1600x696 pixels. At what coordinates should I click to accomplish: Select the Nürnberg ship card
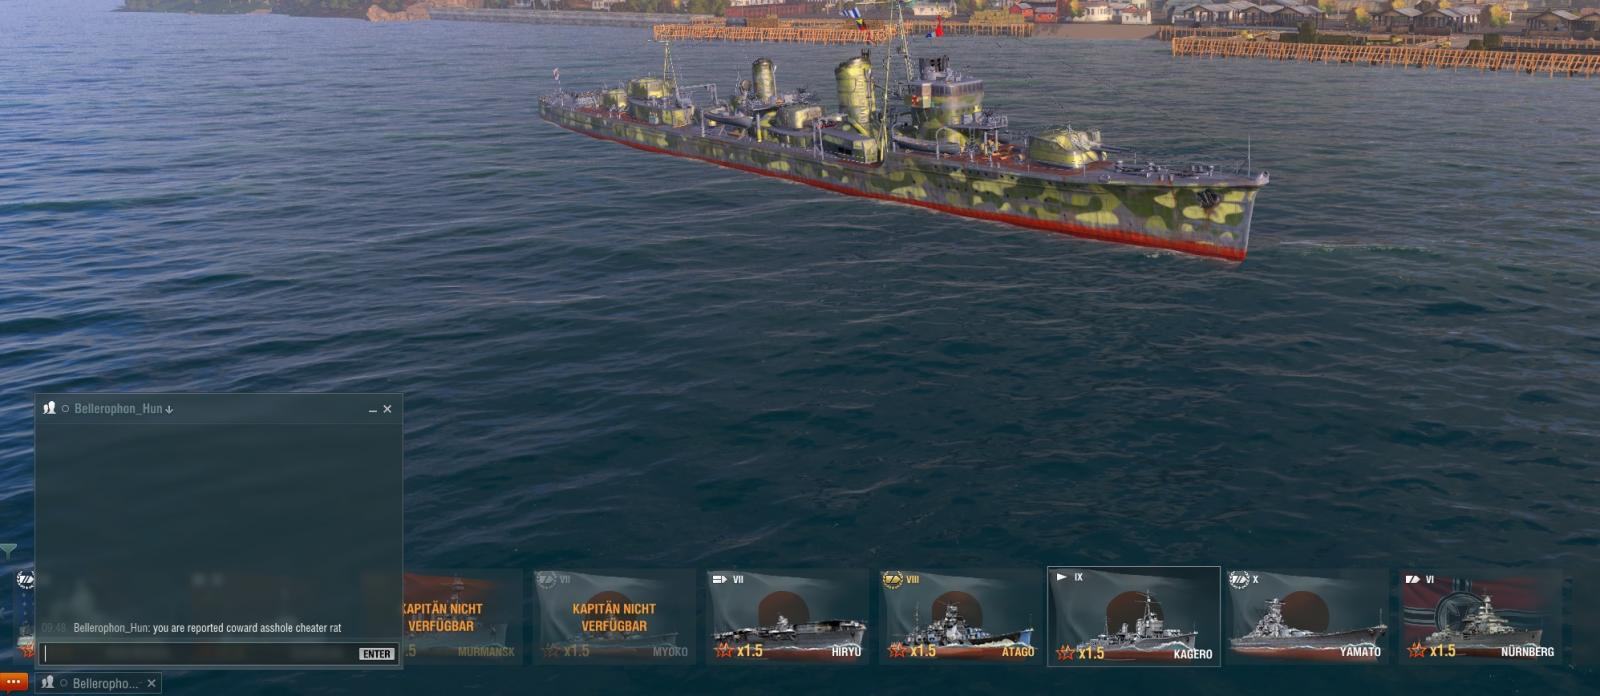point(1480,617)
